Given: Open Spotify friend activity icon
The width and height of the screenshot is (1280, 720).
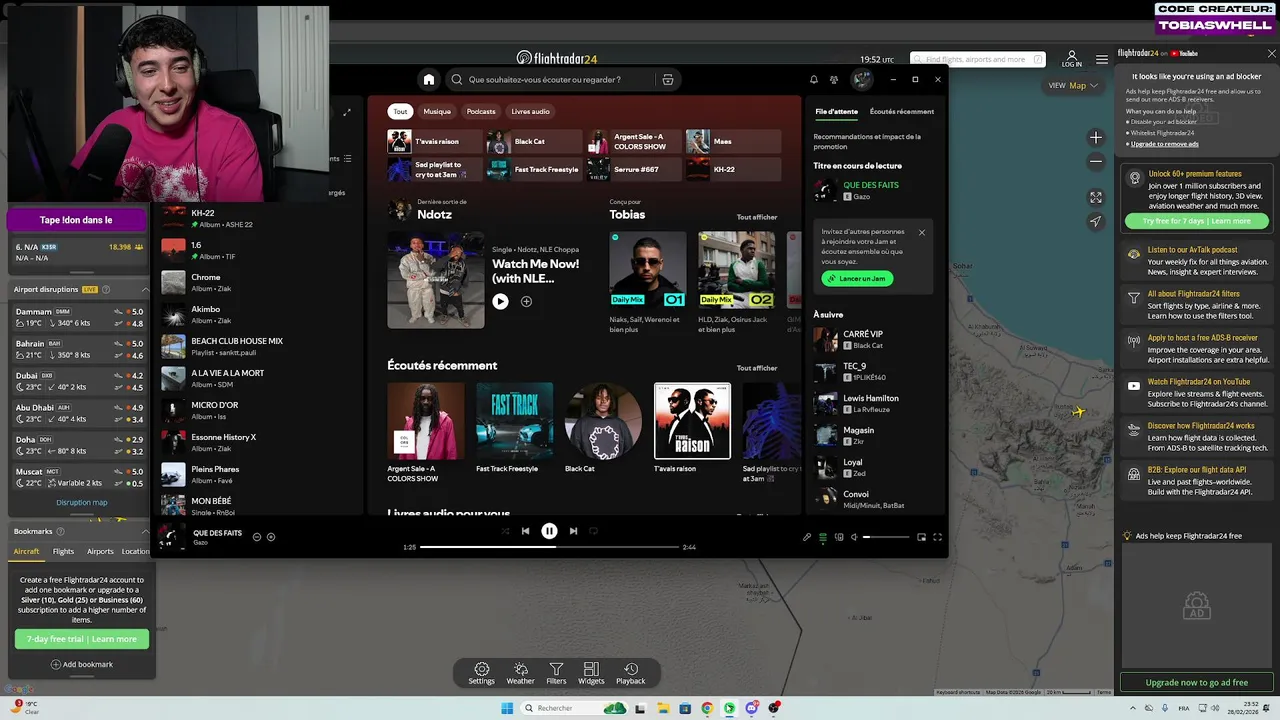Looking at the screenshot, I should coord(834,80).
